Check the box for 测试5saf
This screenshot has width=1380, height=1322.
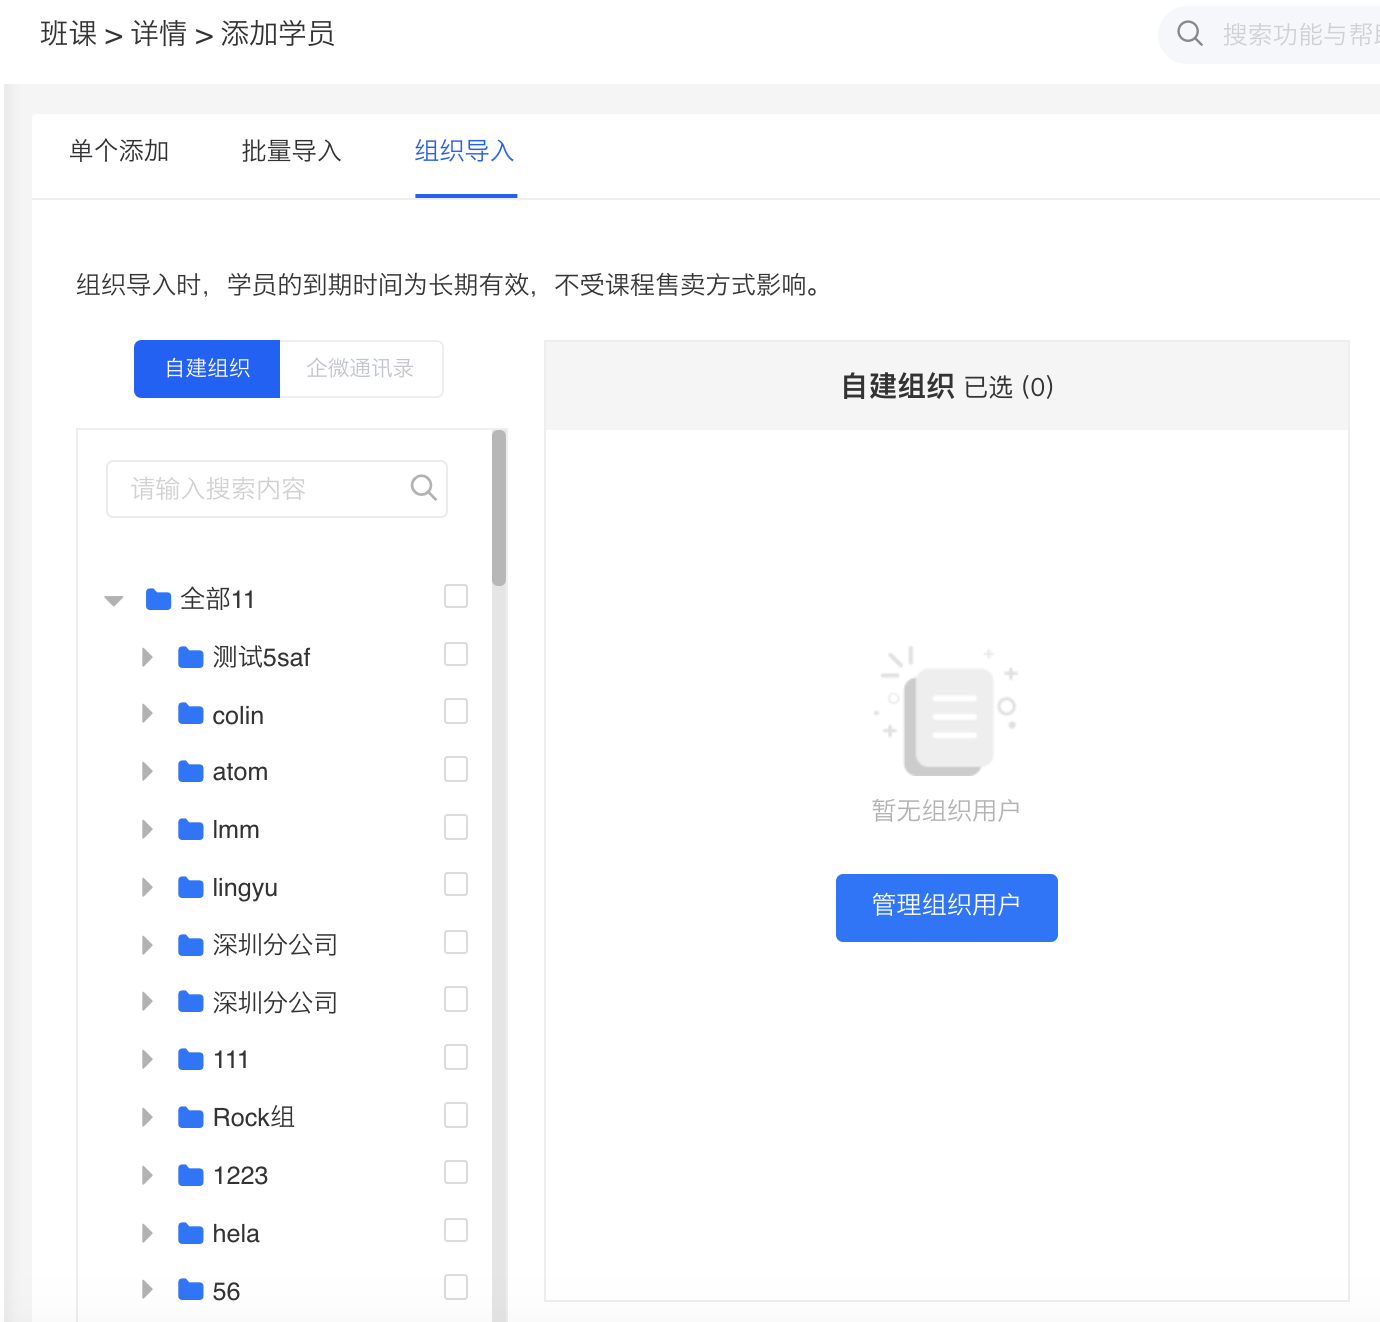click(x=456, y=654)
